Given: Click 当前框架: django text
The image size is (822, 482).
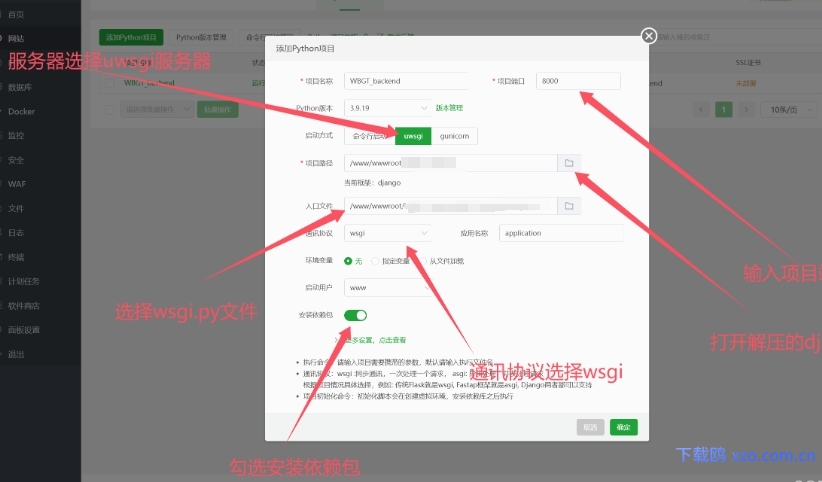Looking at the screenshot, I should pyautogui.click(x=372, y=183).
